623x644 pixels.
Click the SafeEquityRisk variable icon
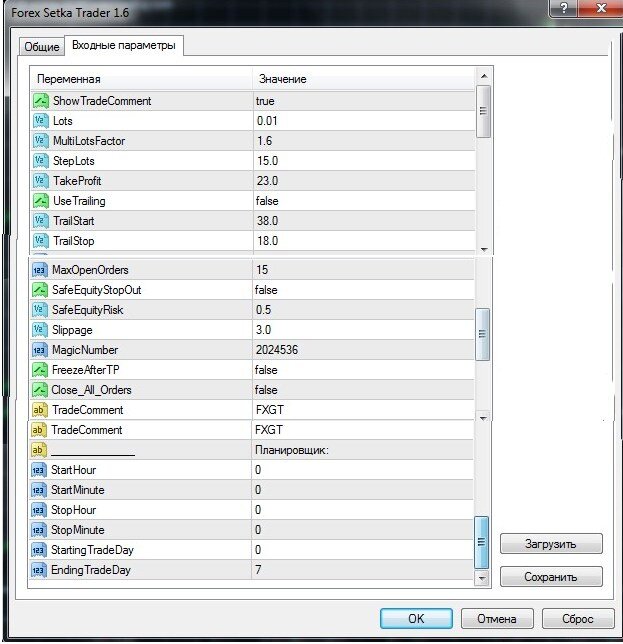[x=39, y=310]
